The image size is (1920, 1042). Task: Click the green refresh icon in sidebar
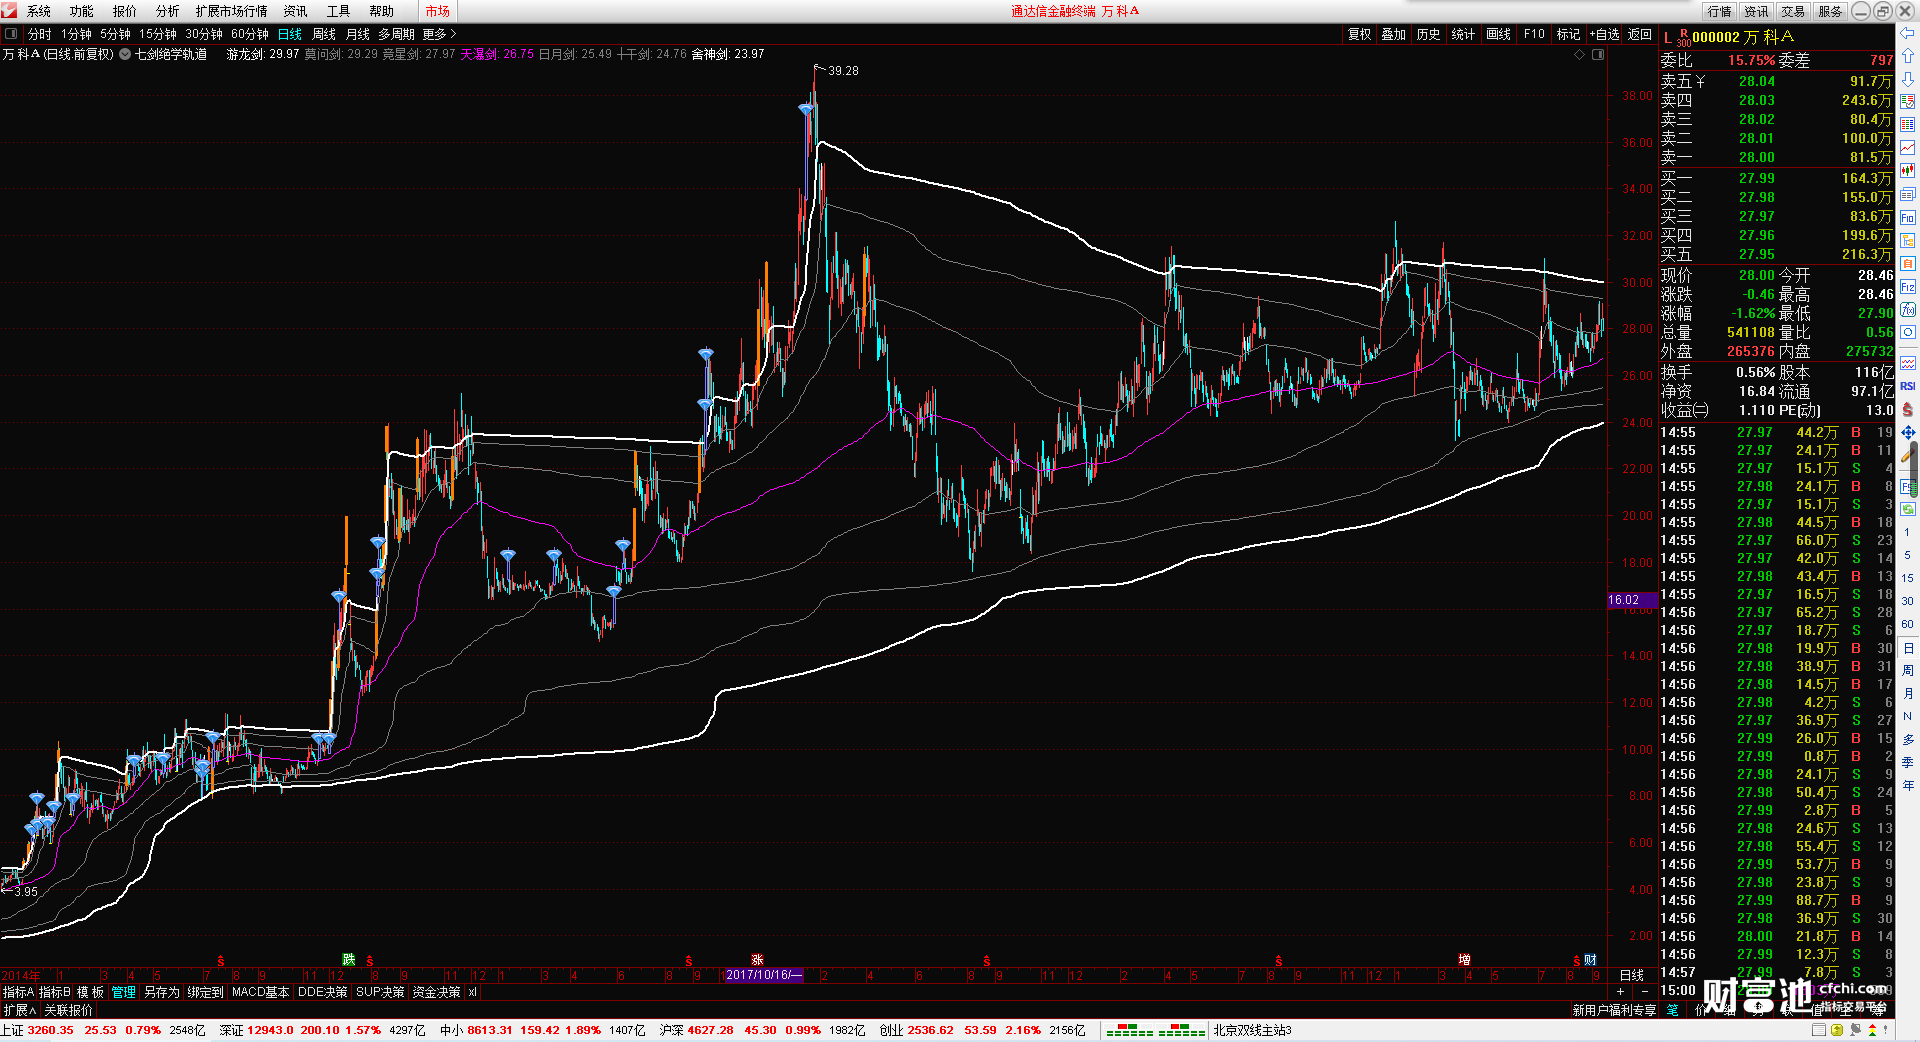tap(1907, 509)
